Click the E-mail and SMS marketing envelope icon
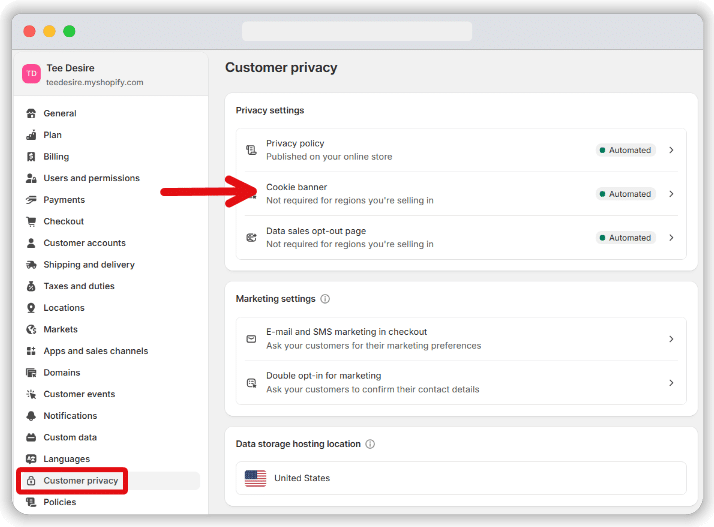The image size is (714, 527). point(251,339)
